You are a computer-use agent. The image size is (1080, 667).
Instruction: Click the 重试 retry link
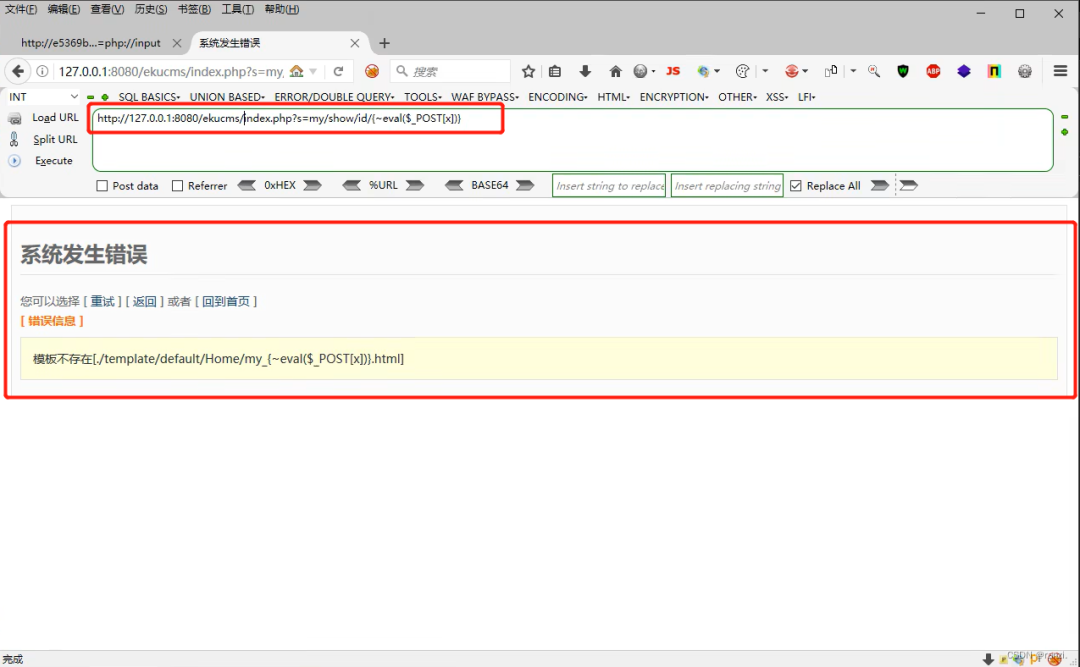click(x=103, y=301)
